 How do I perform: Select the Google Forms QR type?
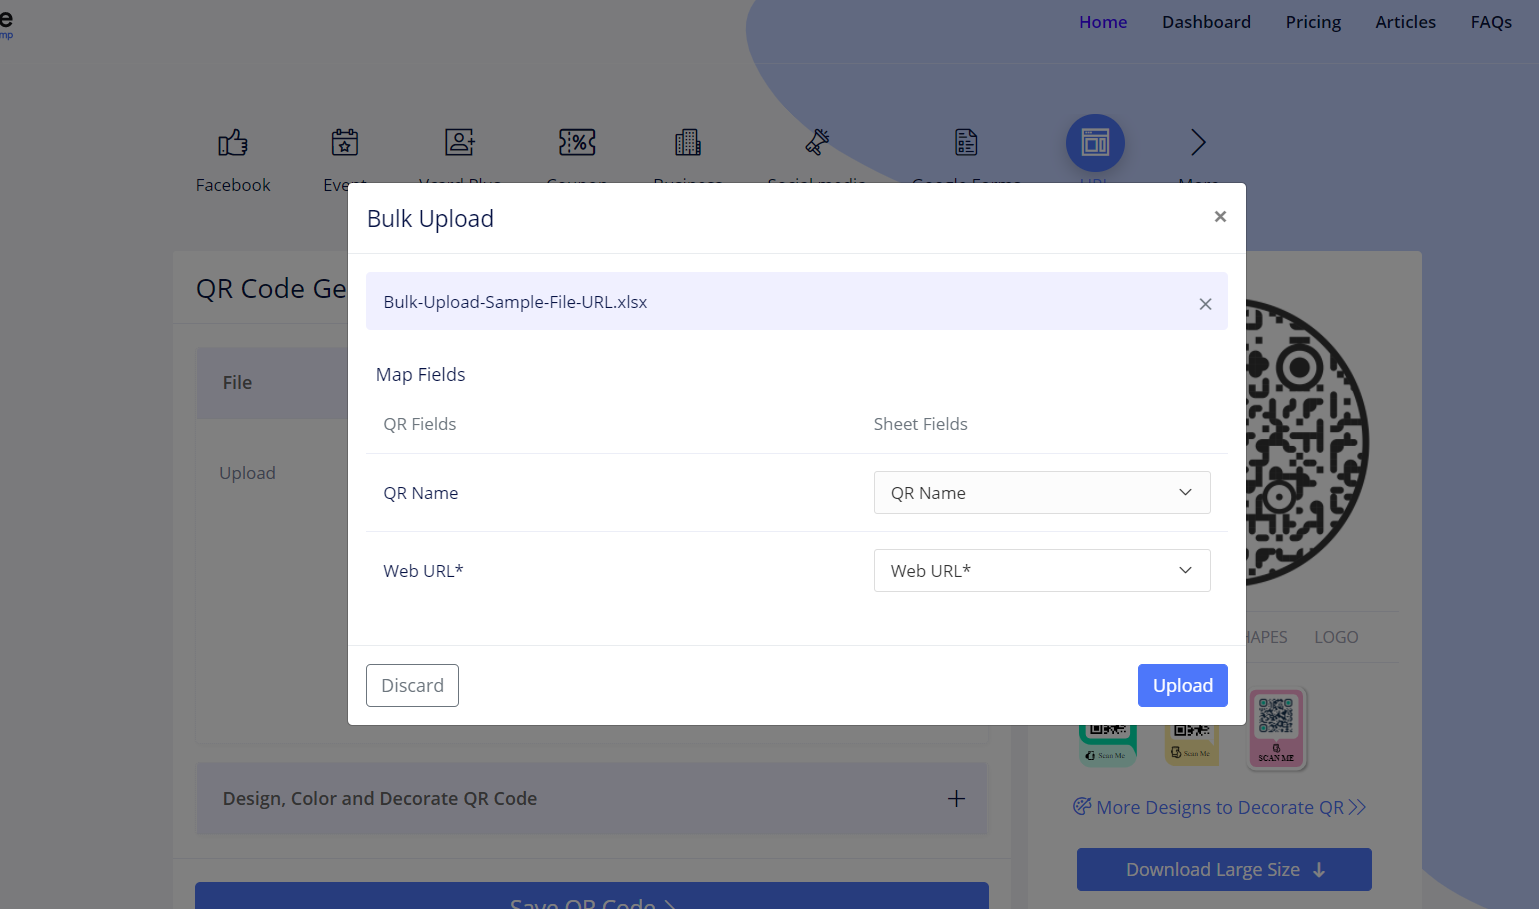click(965, 156)
